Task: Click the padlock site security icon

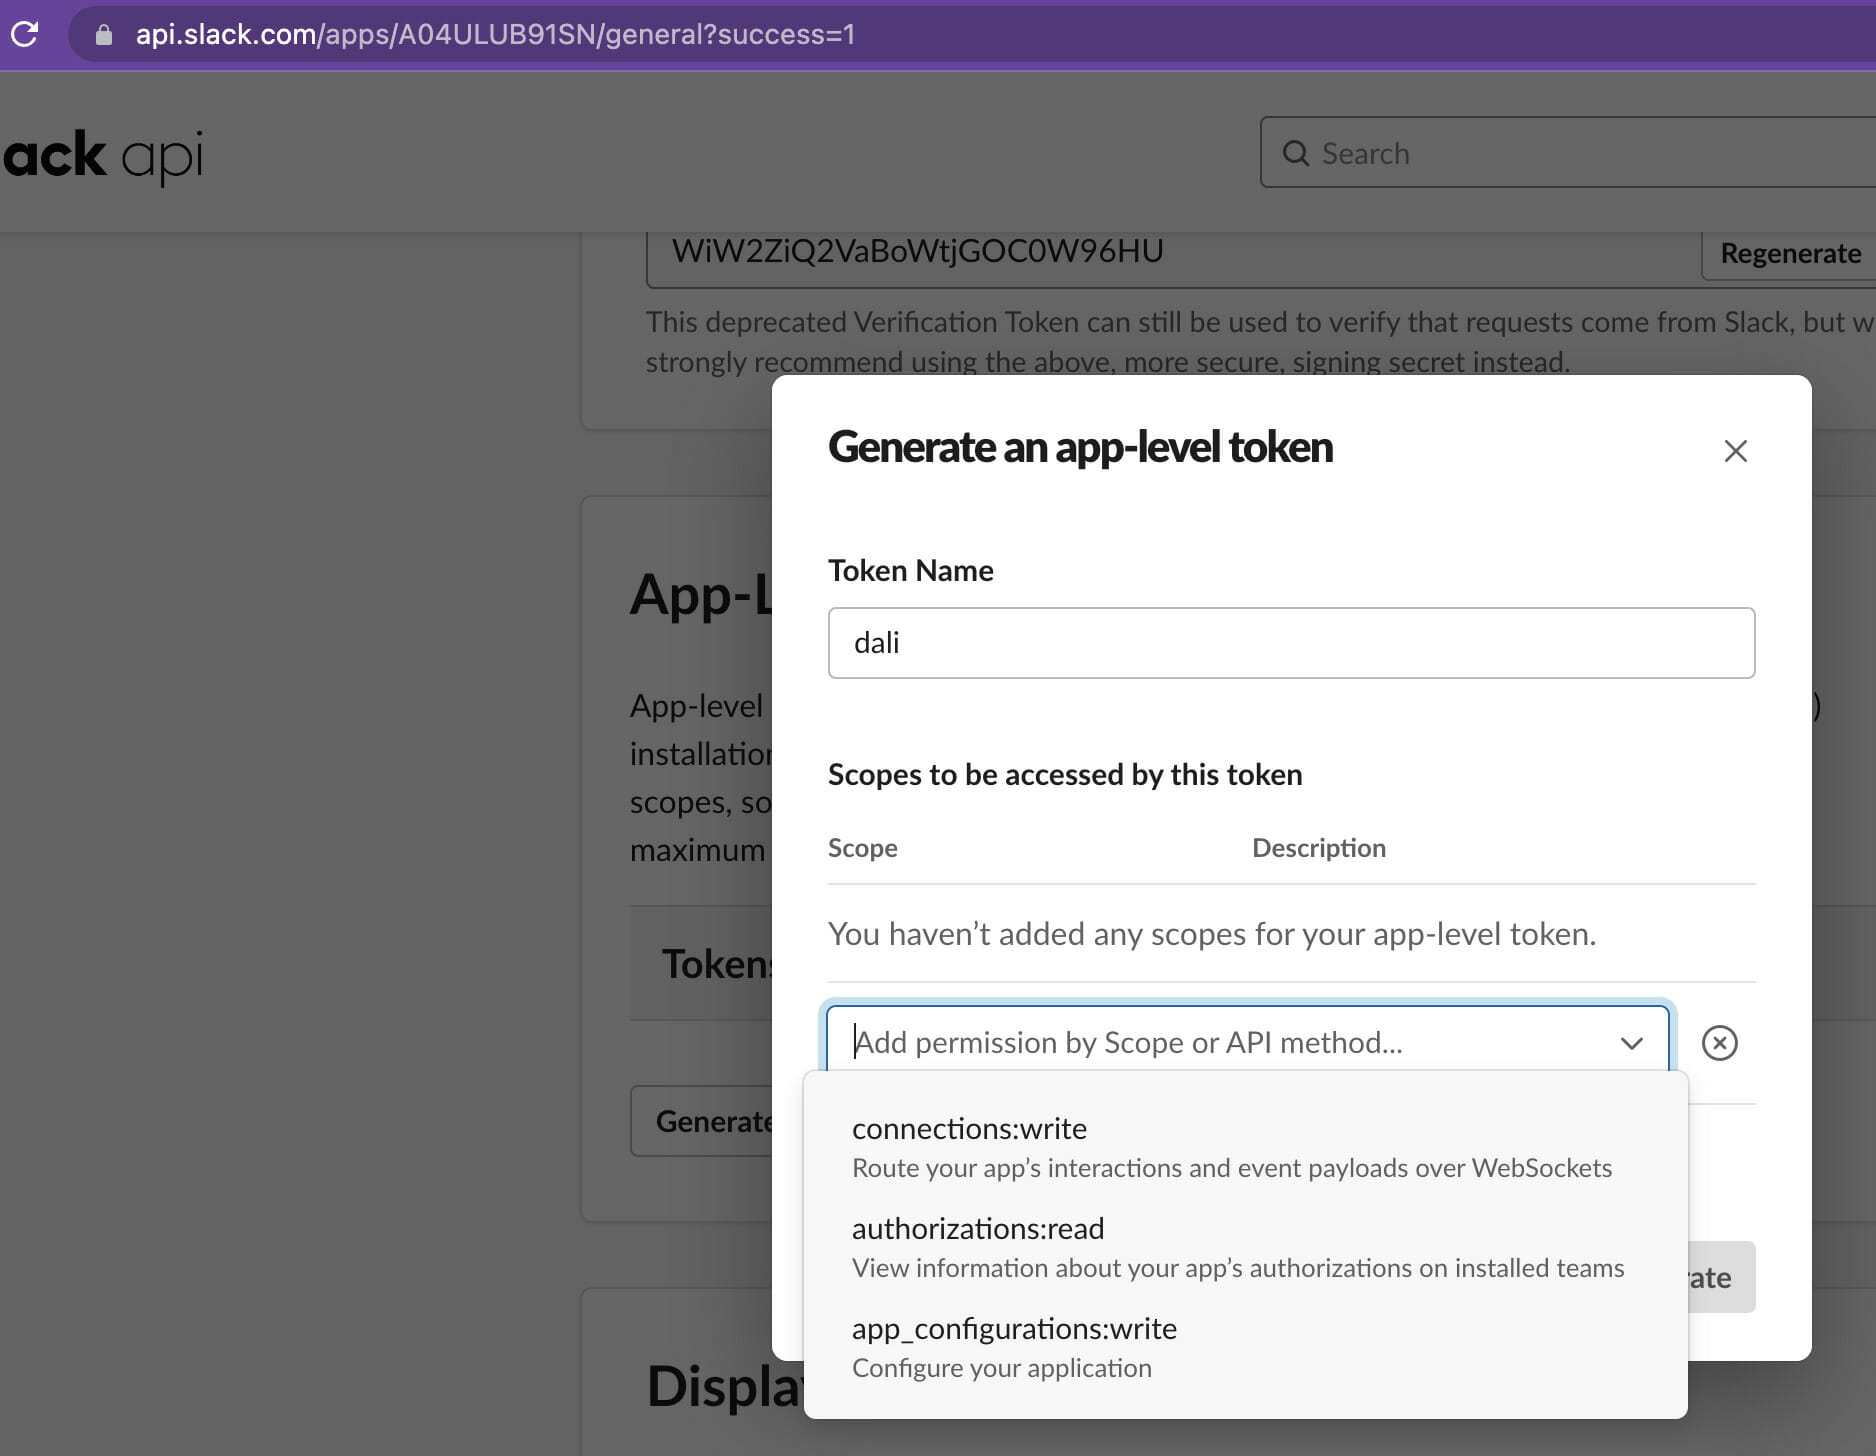Action: click(103, 35)
